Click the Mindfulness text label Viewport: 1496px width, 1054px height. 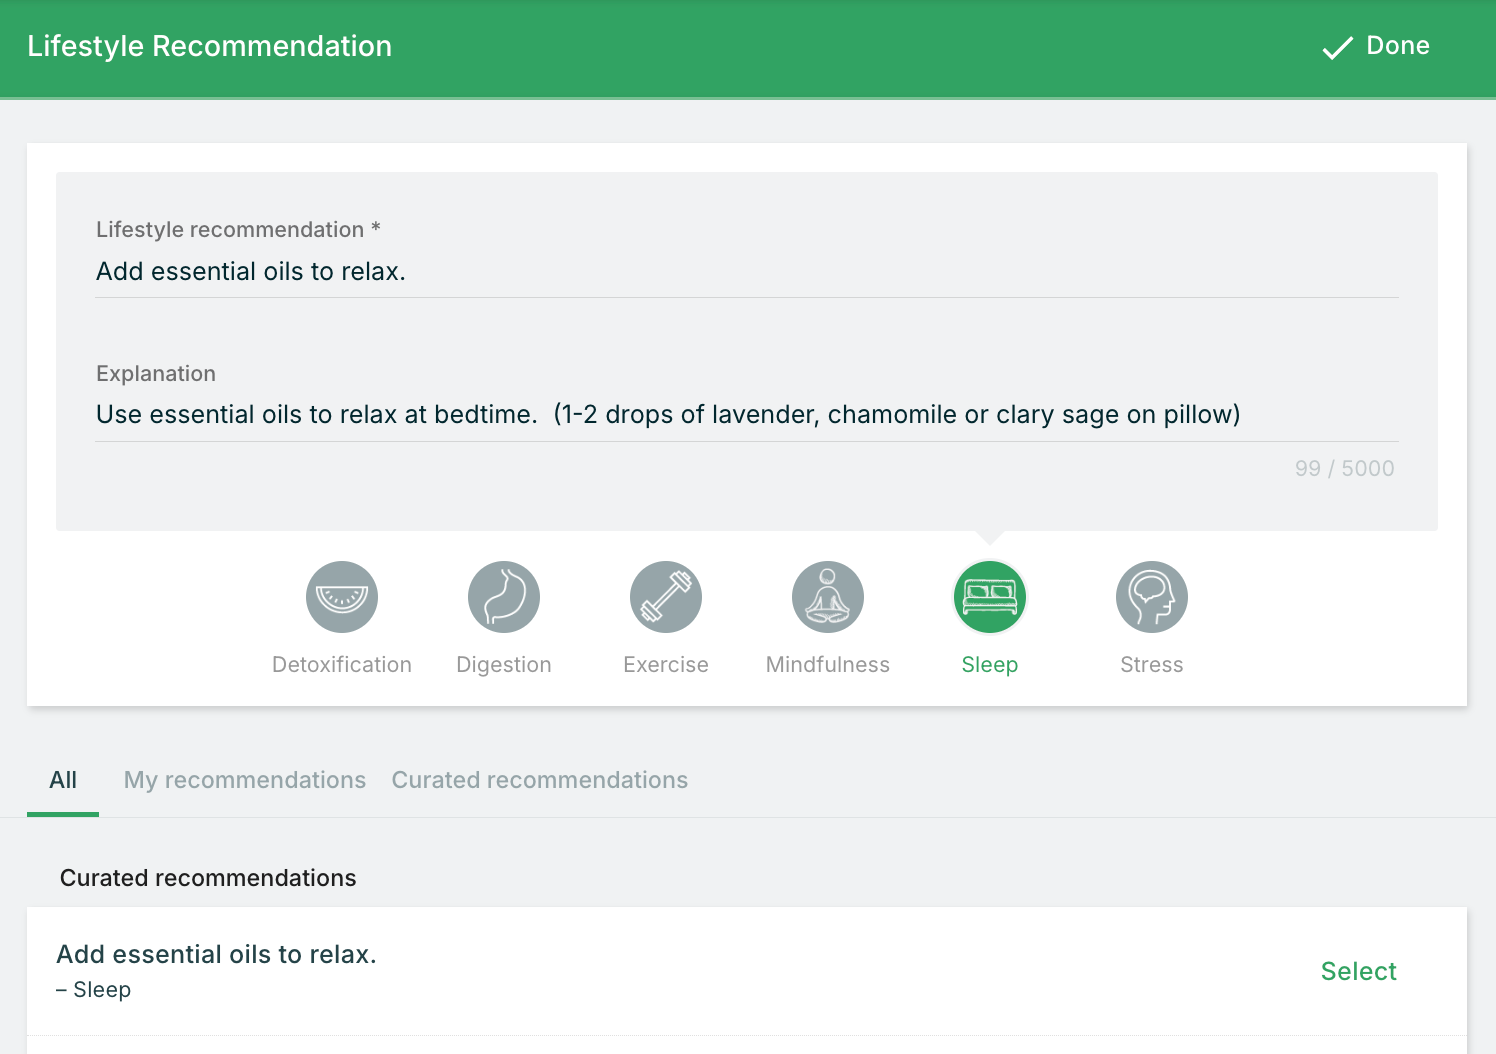click(x=828, y=665)
